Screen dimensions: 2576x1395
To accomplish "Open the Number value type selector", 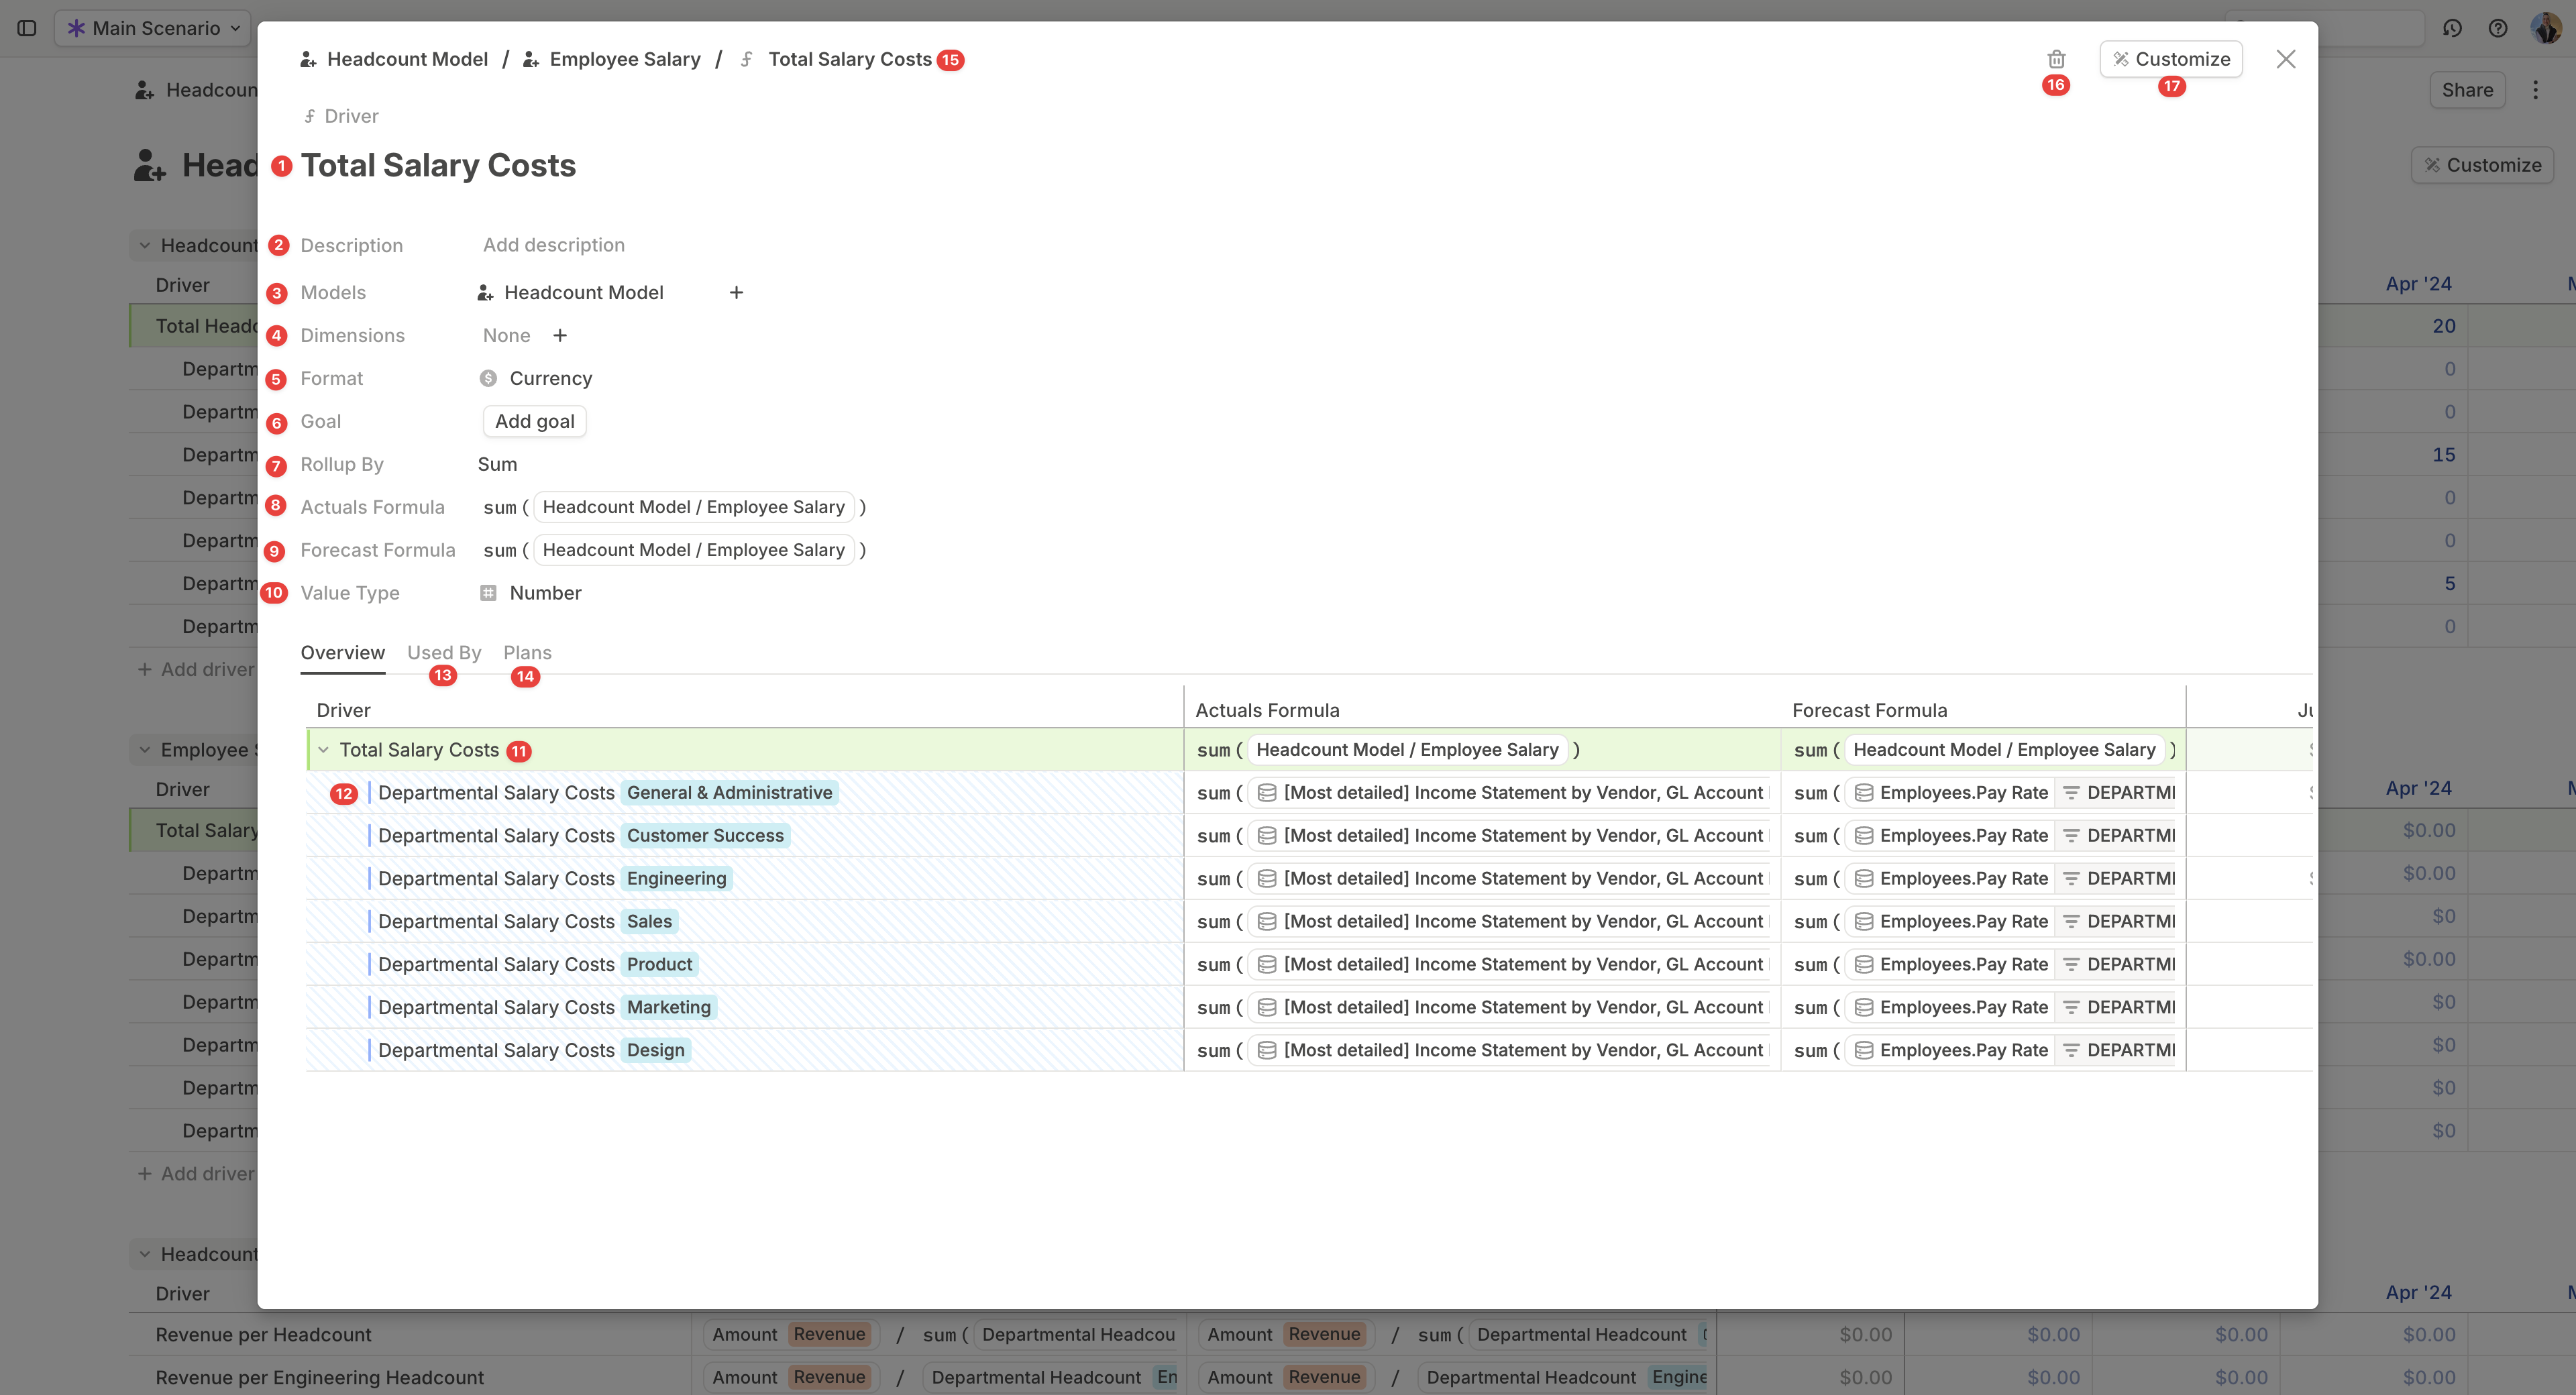I will [x=544, y=593].
